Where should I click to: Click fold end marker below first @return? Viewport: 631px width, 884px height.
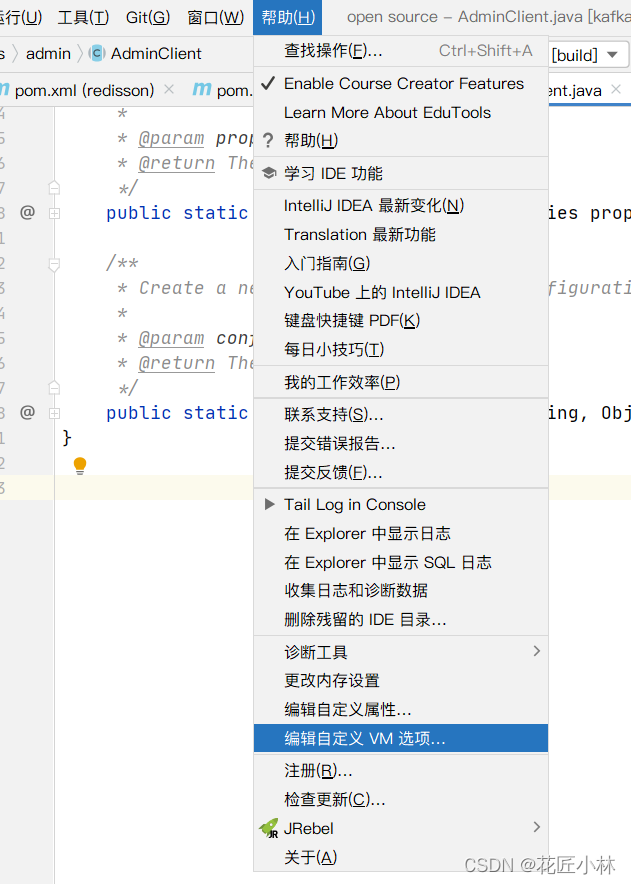pos(55,188)
